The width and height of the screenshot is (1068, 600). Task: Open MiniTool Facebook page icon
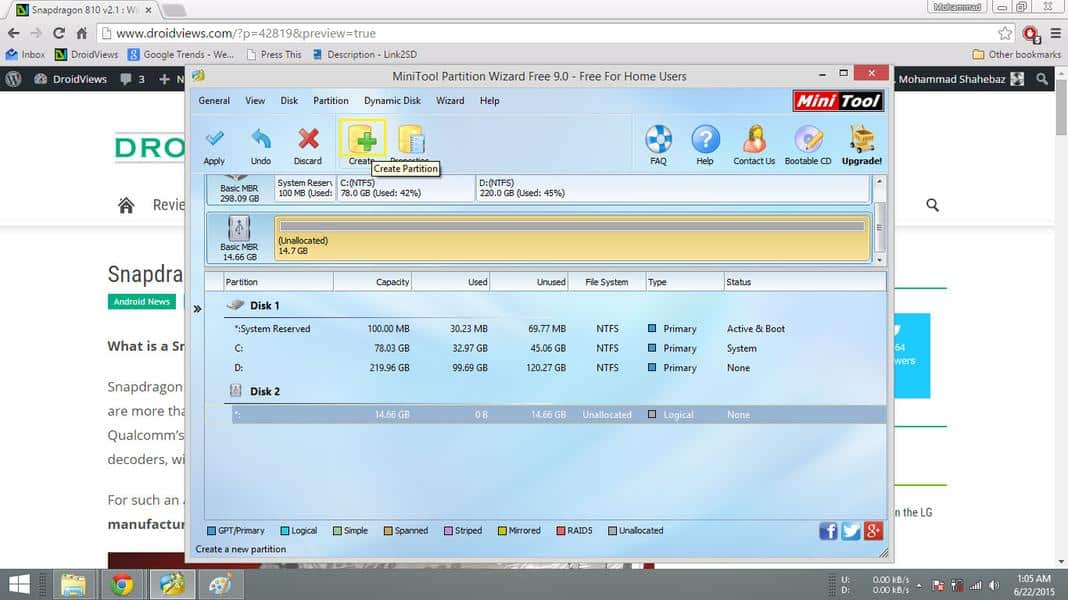pyautogui.click(x=828, y=531)
